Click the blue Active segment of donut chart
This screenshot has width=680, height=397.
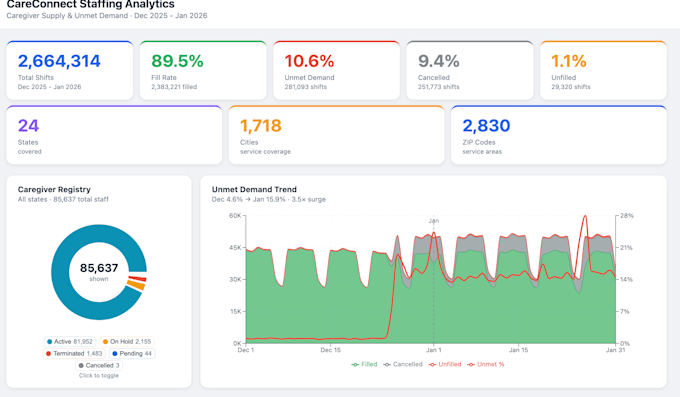[x=61, y=272]
